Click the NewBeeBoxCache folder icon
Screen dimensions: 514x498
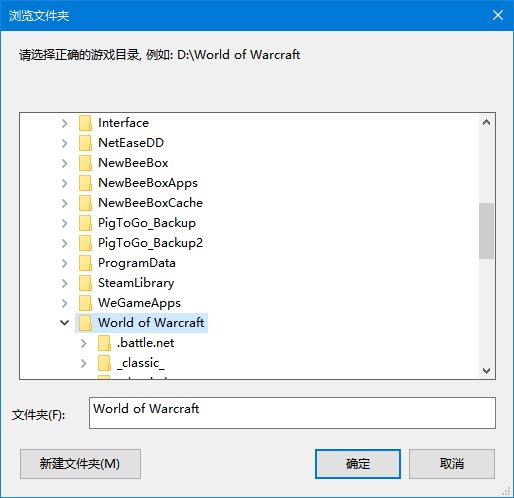tap(85, 203)
